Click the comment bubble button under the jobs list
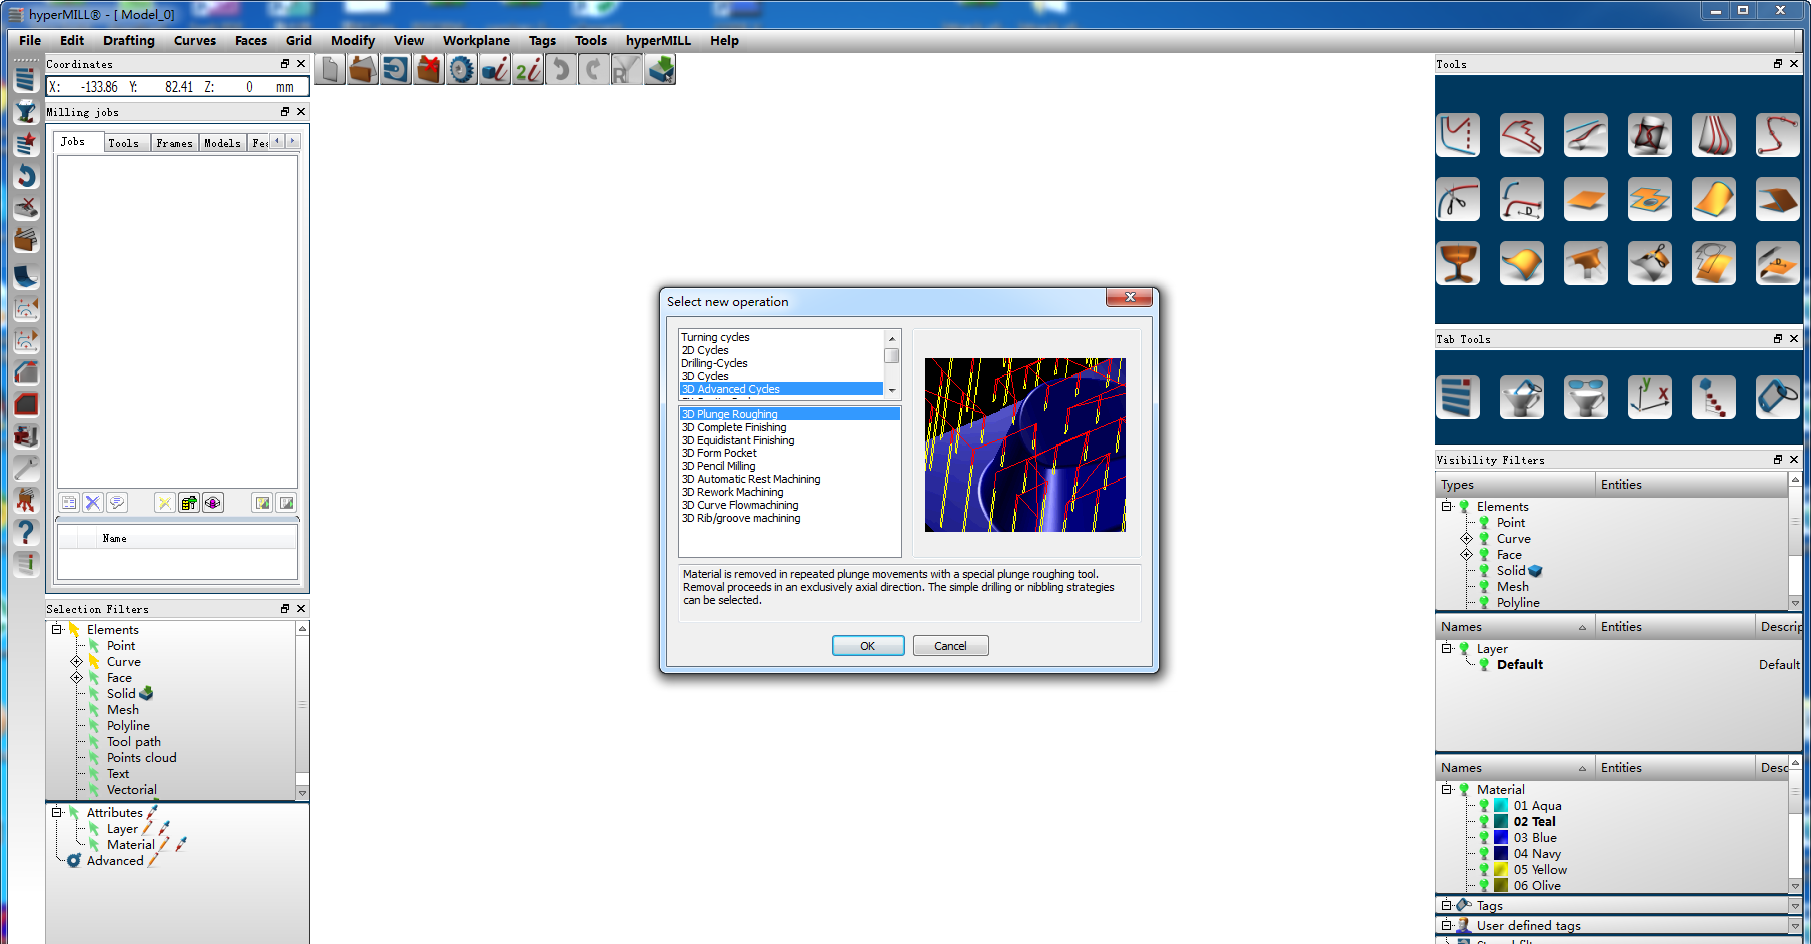This screenshot has height=944, width=1811. pyautogui.click(x=117, y=503)
